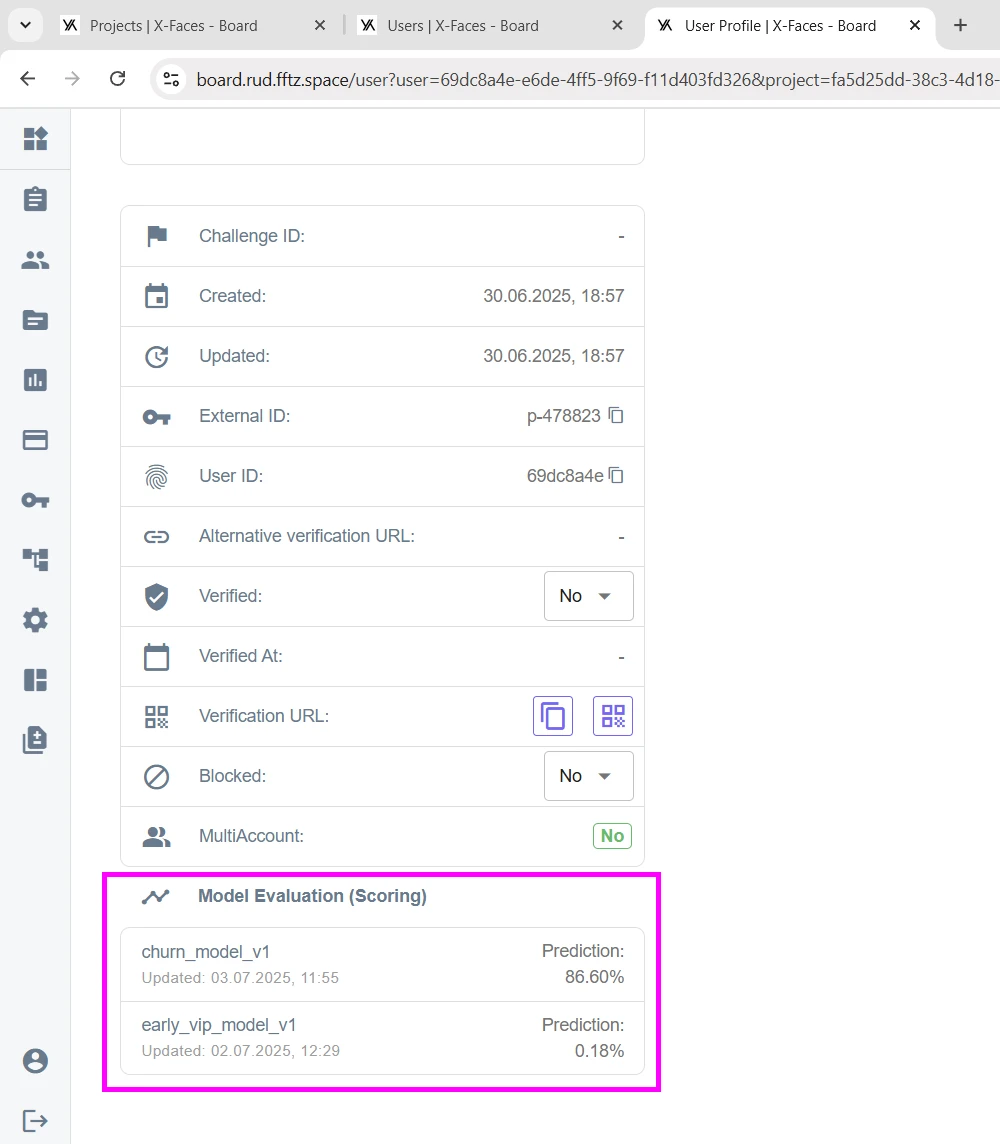
Task: Open the settings gear in sidebar
Action: click(x=35, y=620)
